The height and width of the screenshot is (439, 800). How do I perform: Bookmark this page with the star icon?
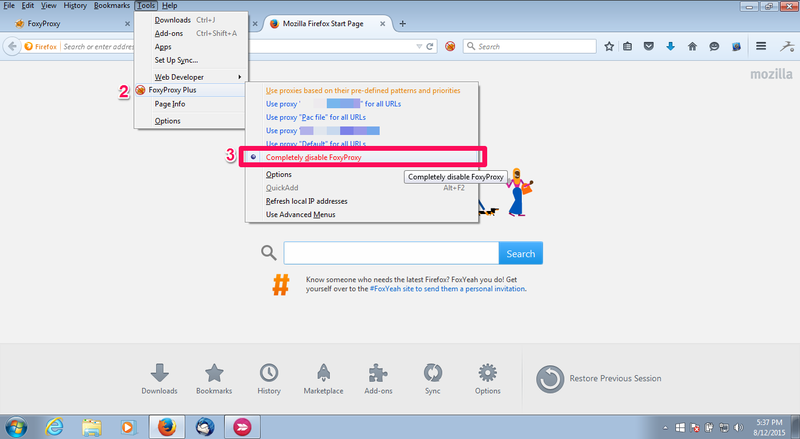609,46
